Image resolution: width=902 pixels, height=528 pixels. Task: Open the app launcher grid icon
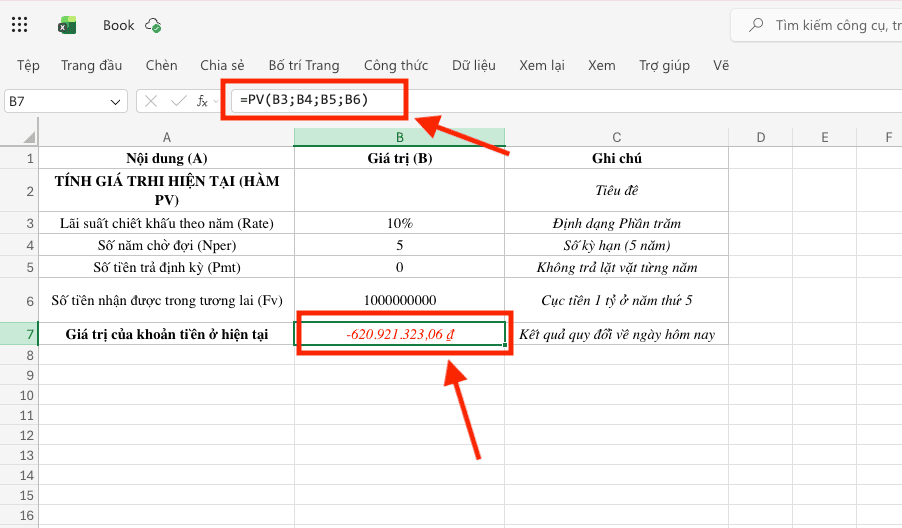pos(20,24)
